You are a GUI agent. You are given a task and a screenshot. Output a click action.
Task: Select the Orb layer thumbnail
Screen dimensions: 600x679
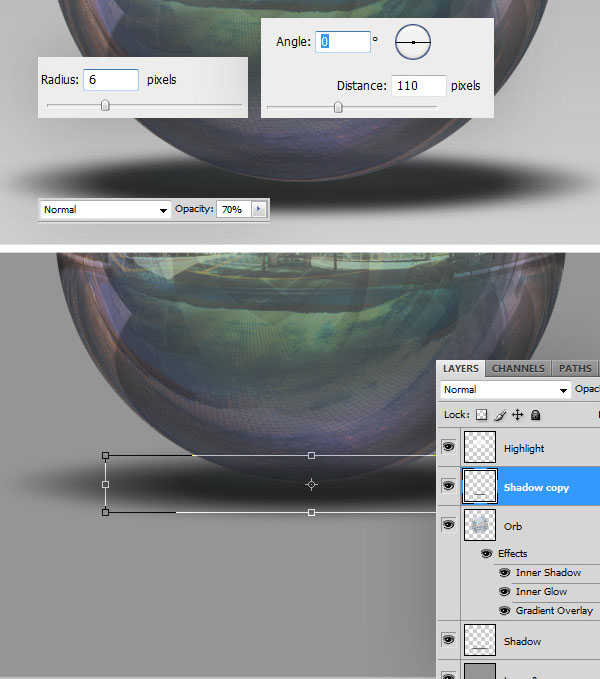(480, 525)
